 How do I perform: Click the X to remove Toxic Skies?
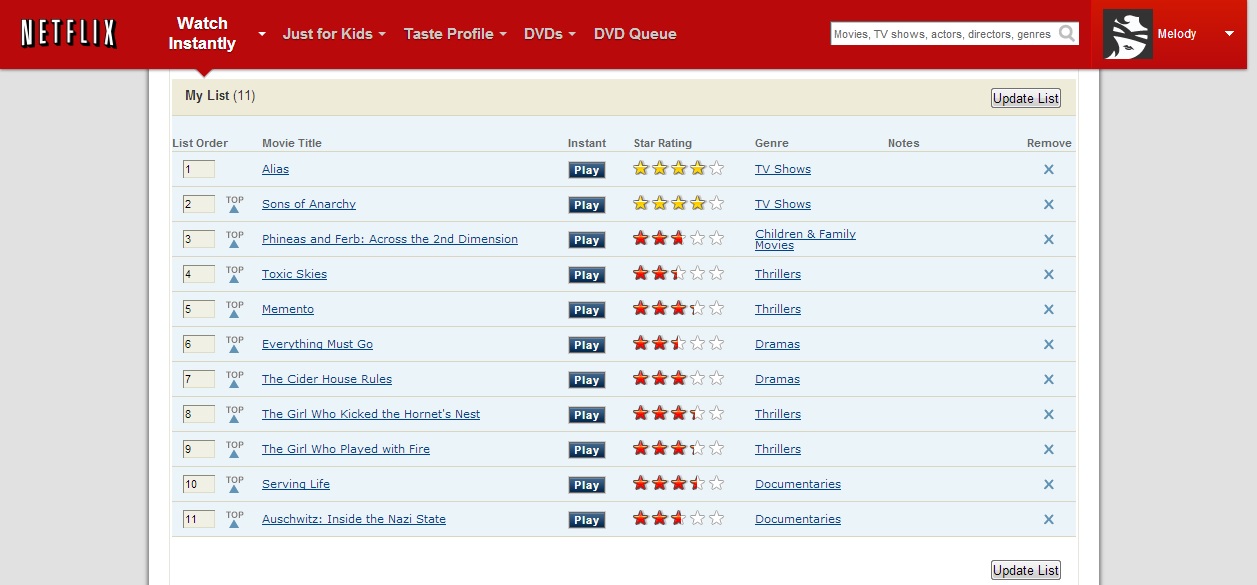click(1048, 274)
